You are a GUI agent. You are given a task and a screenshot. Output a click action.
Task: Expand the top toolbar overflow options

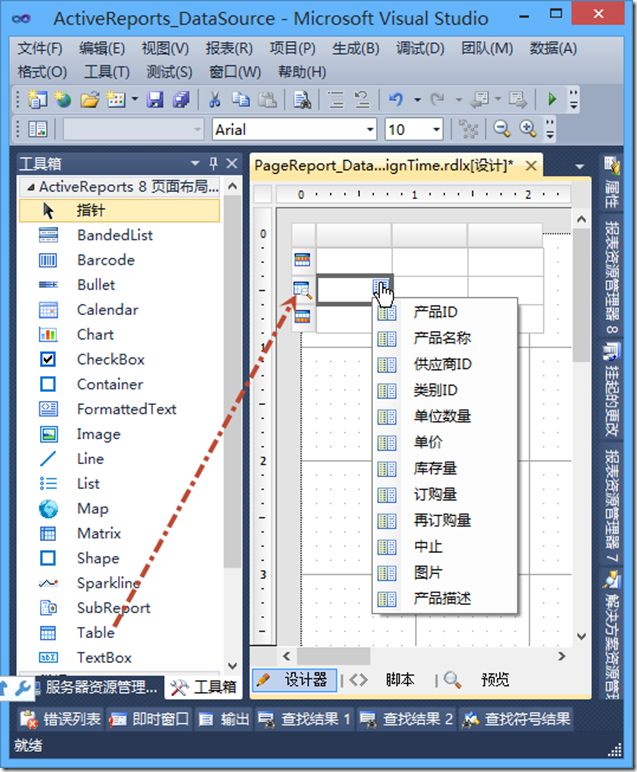coord(573,100)
